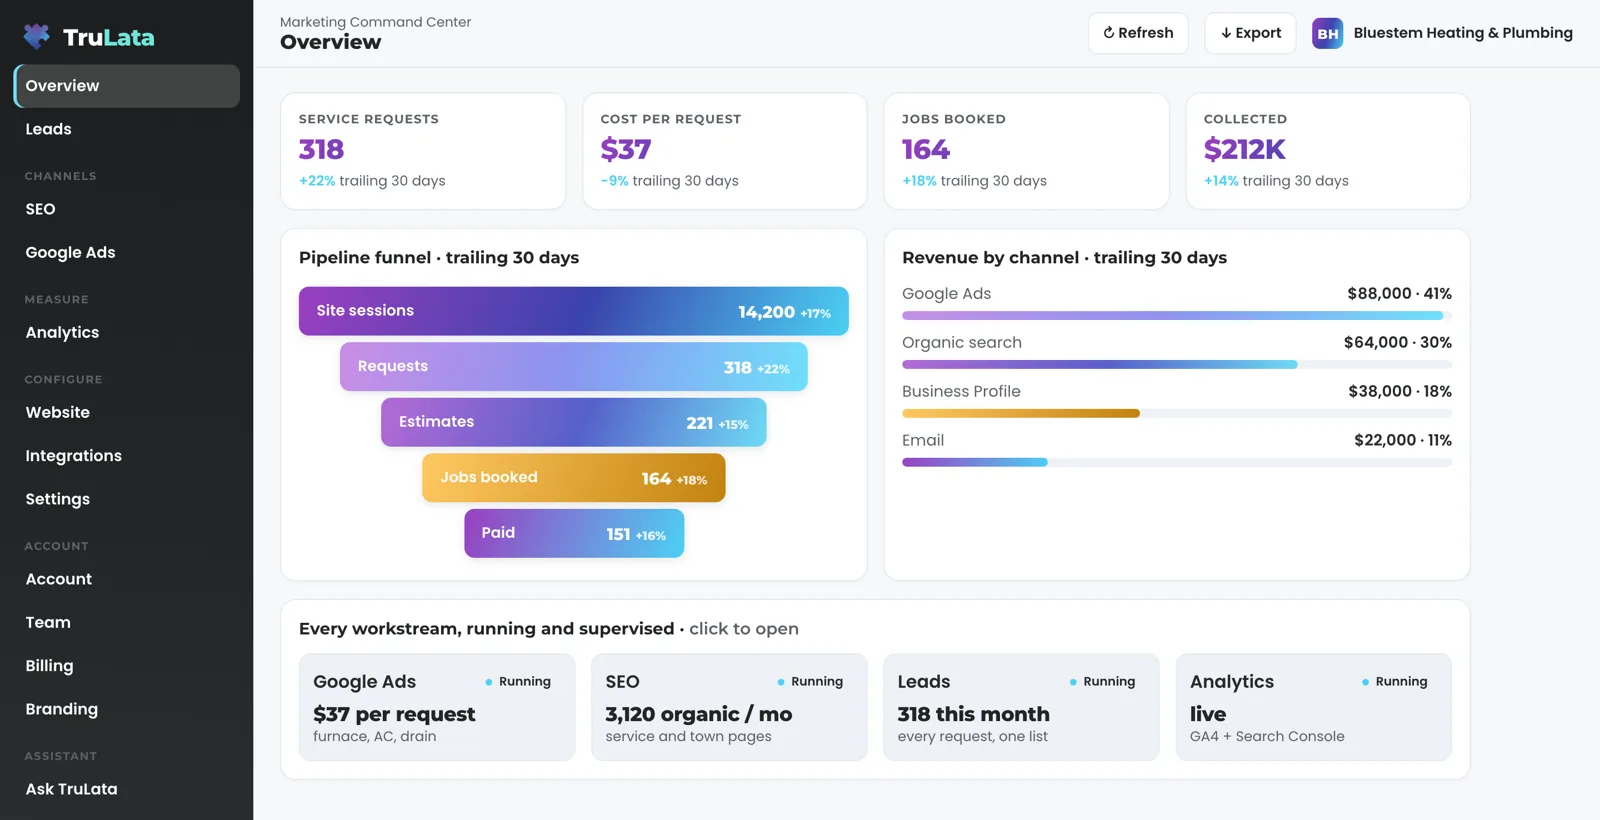This screenshot has width=1600, height=820.
Task: Select the Estimates funnel bar
Action: [x=574, y=422]
